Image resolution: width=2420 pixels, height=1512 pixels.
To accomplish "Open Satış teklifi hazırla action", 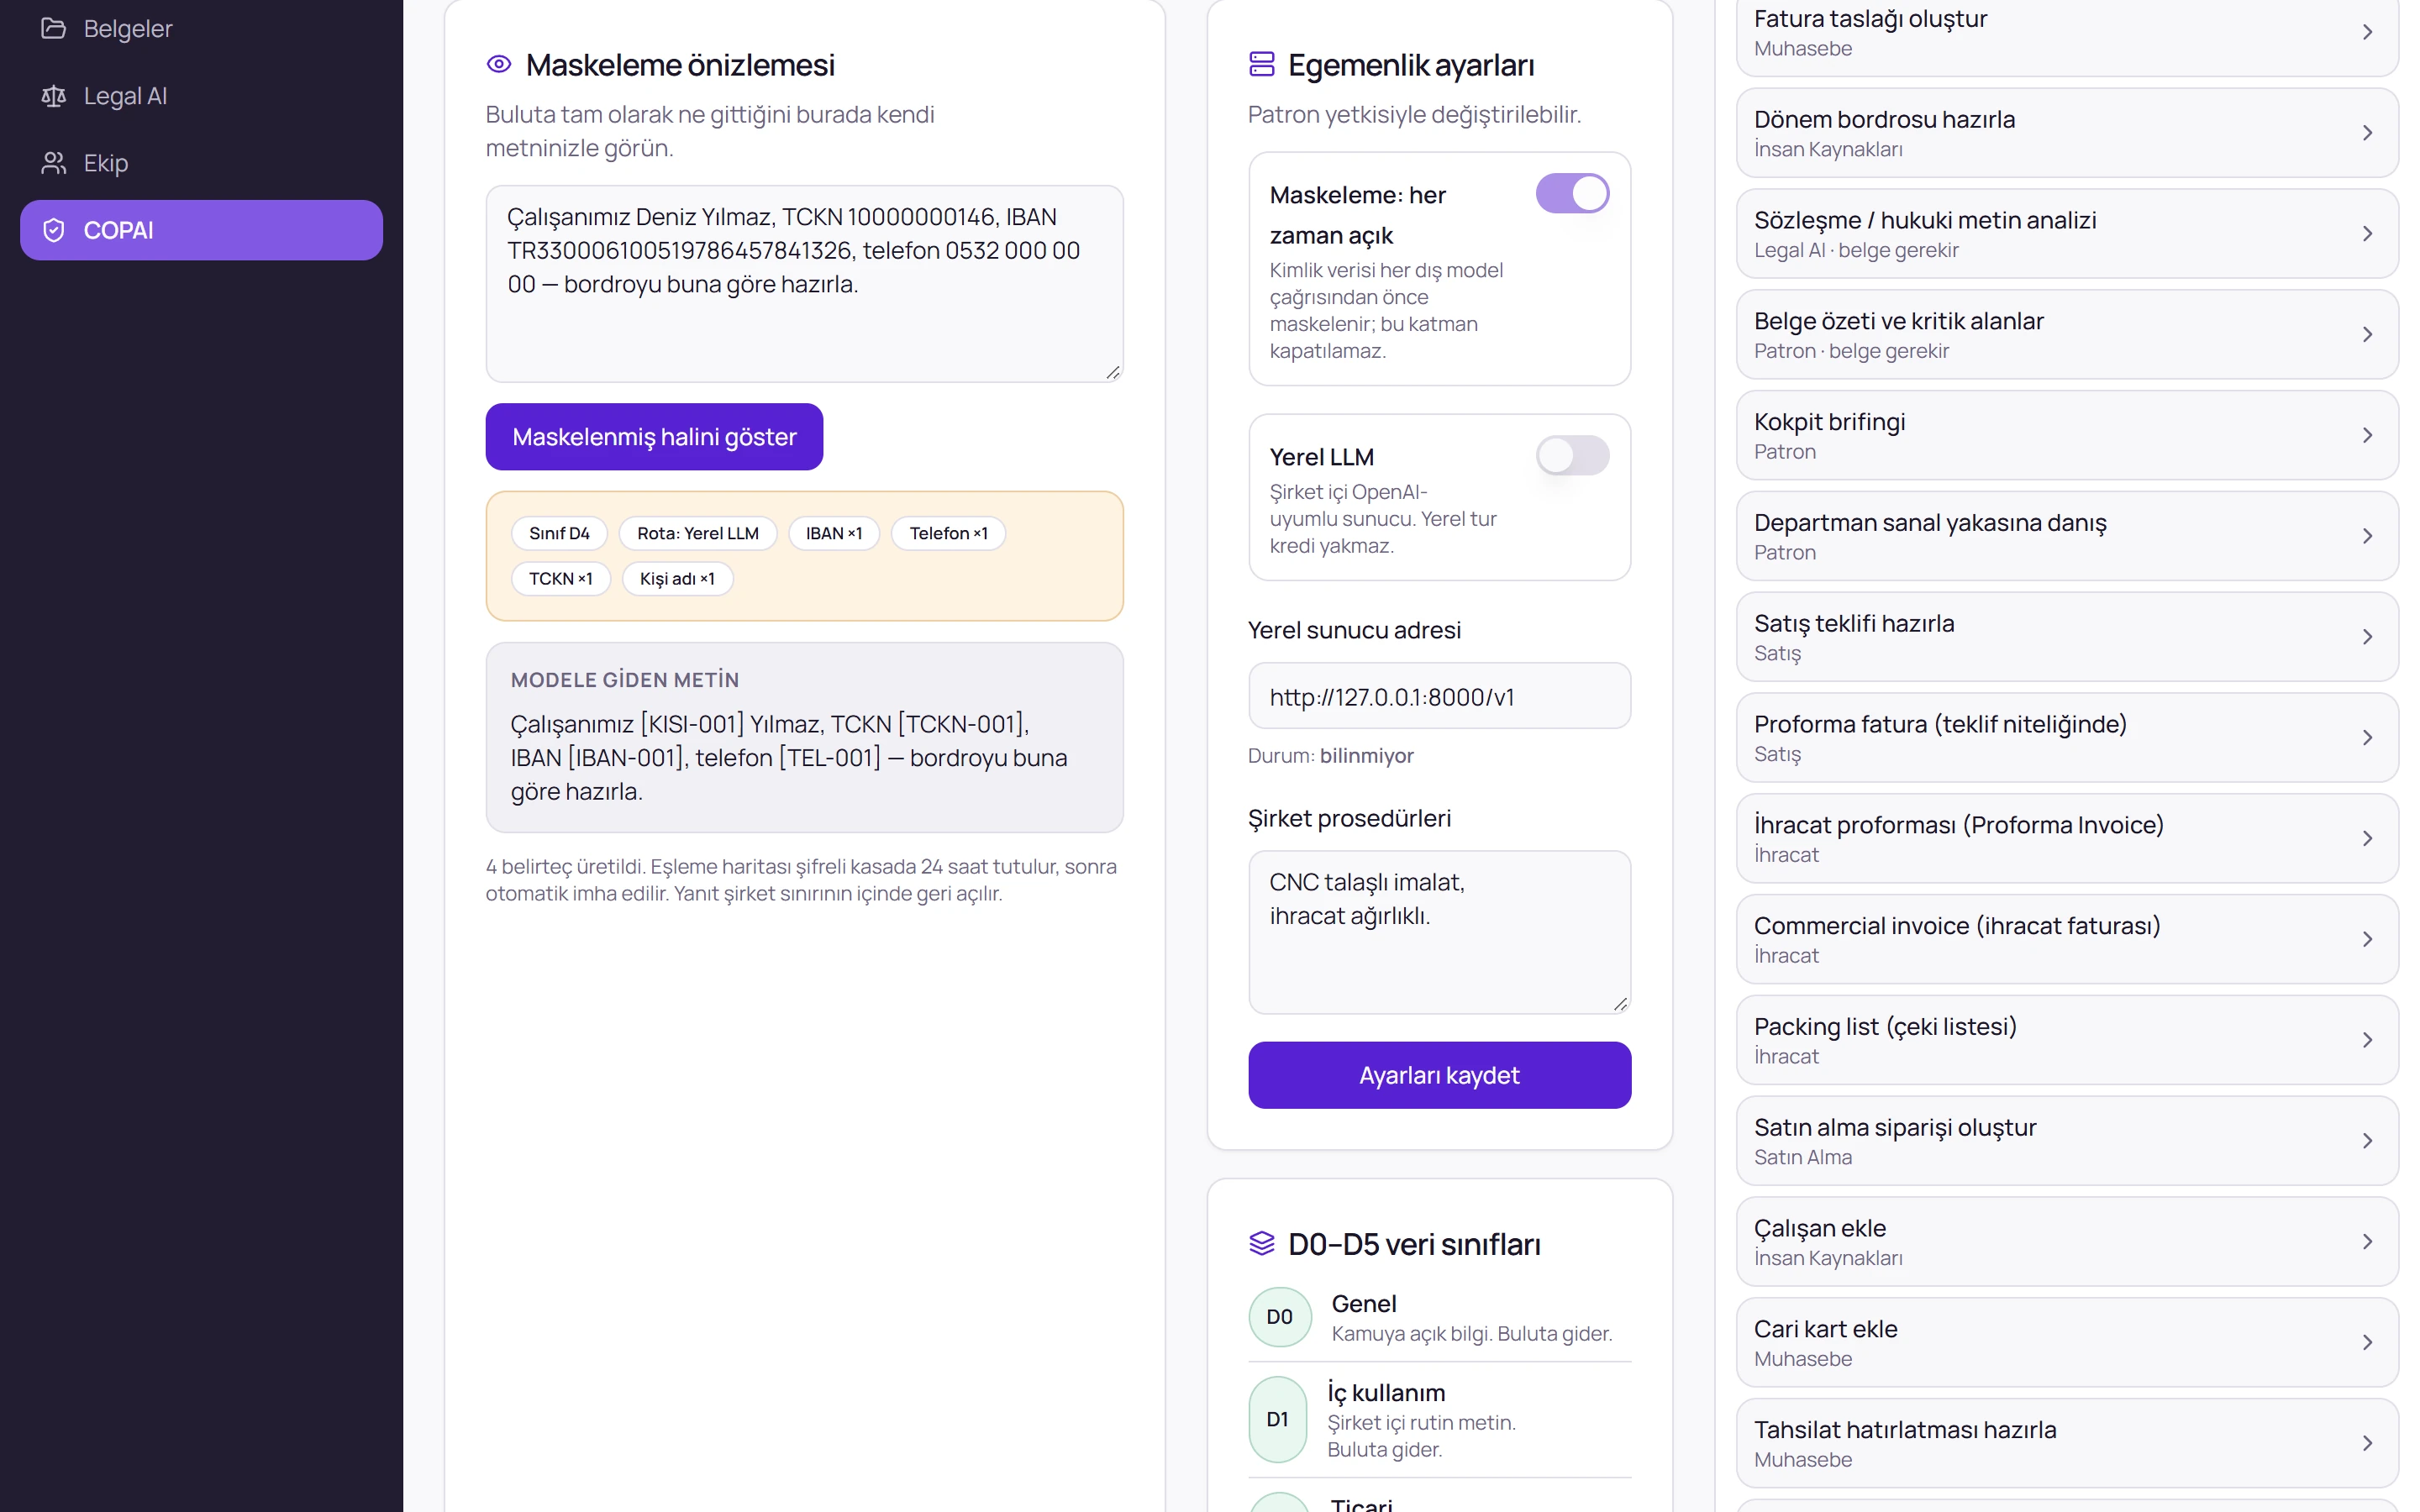I will [x=2067, y=637].
